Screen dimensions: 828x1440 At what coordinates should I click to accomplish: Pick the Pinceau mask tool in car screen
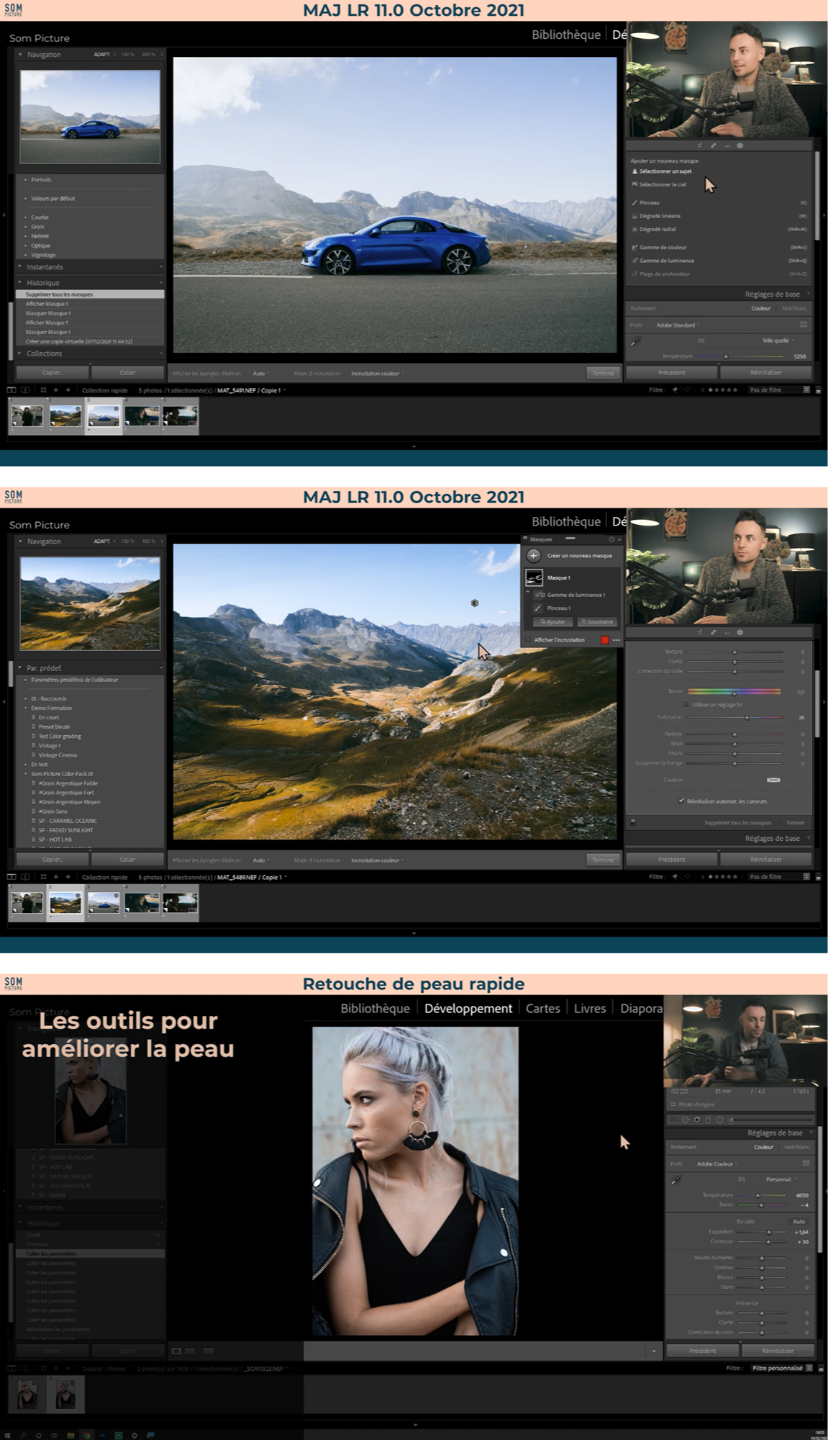[x=644, y=202]
